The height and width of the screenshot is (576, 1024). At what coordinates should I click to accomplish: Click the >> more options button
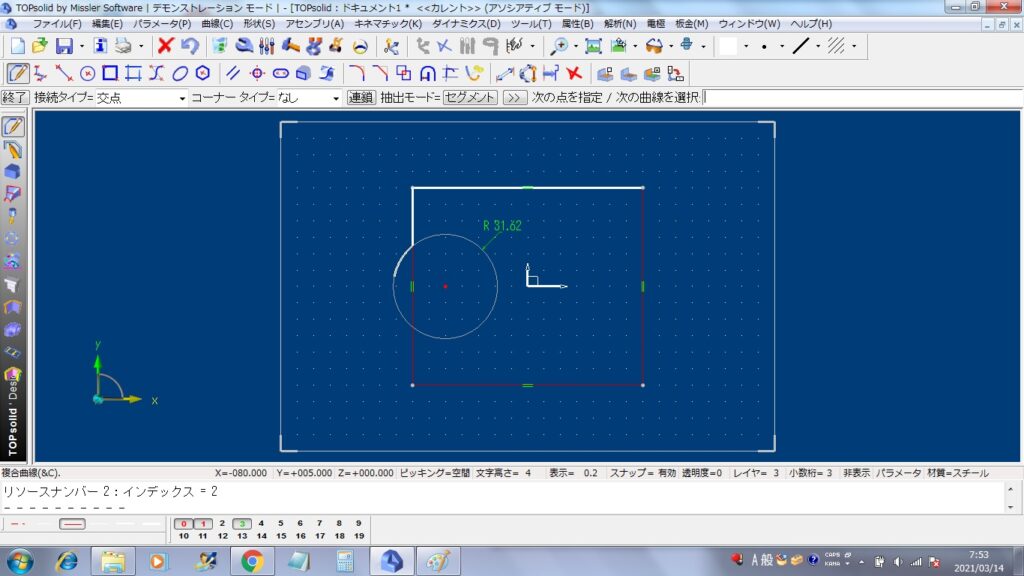point(515,98)
